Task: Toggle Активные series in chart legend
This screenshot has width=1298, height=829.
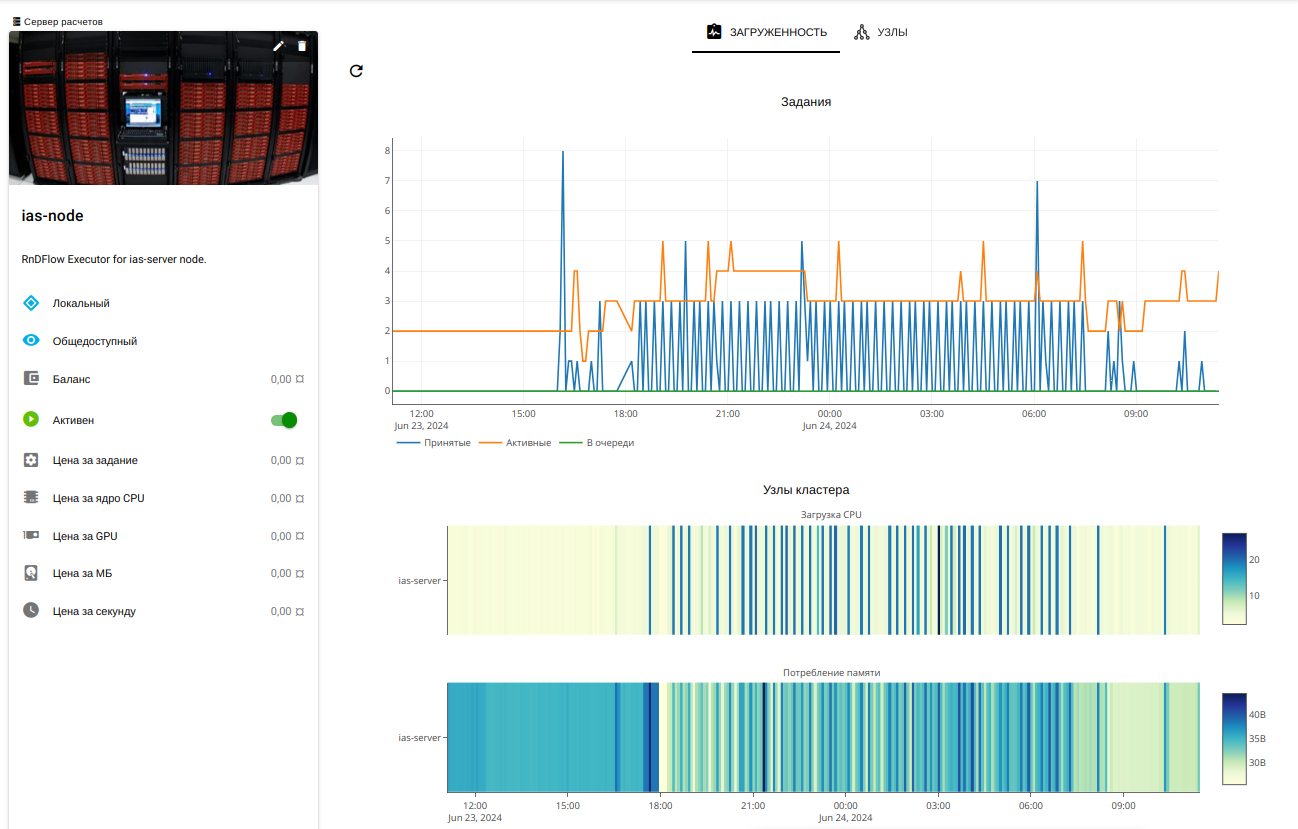Action: tap(516, 443)
